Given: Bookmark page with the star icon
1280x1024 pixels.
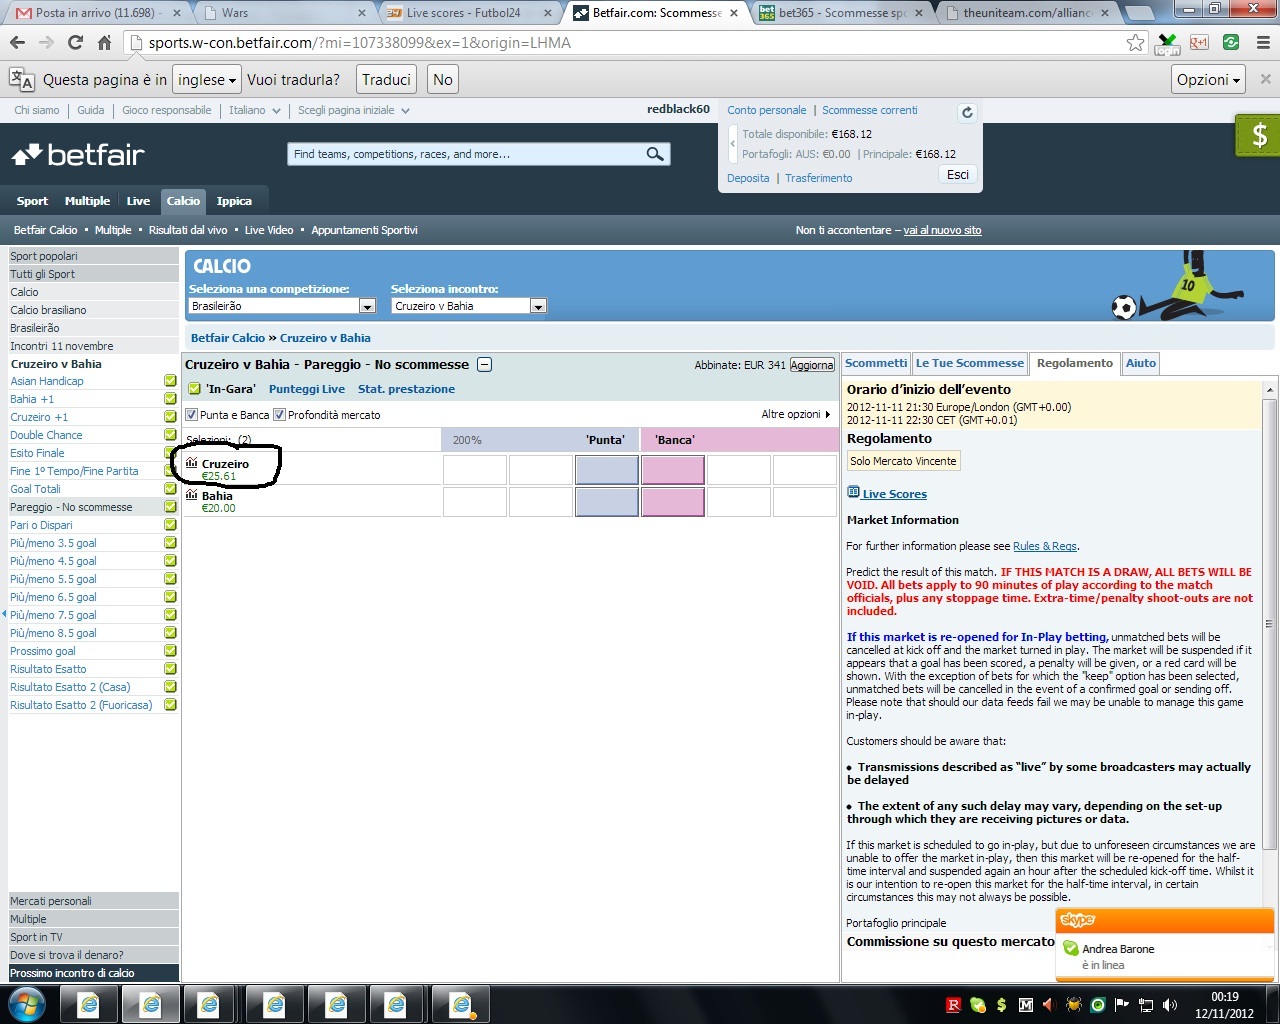Looking at the screenshot, I should (1135, 42).
